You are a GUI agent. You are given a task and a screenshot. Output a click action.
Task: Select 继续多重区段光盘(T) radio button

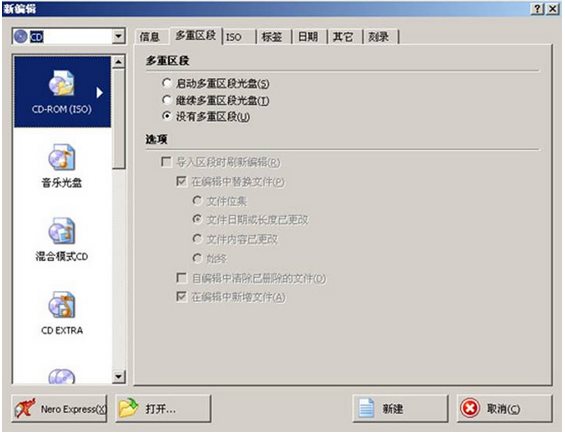(166, 100)
